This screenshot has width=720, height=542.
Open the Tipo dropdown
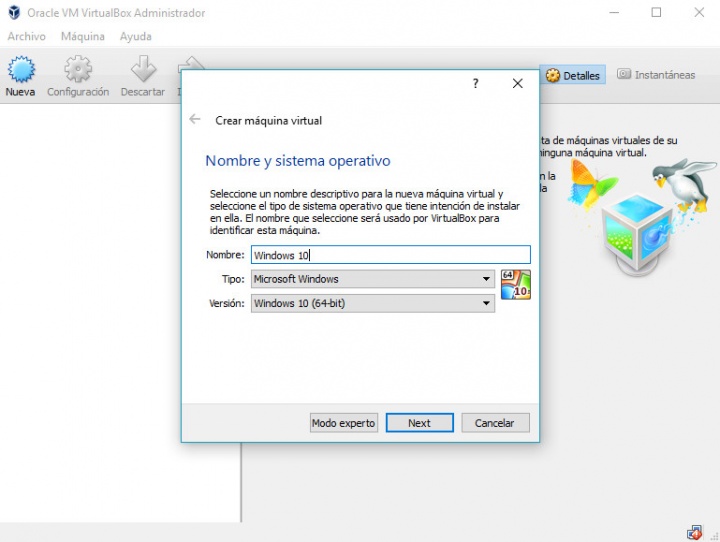tap(373, 279)
